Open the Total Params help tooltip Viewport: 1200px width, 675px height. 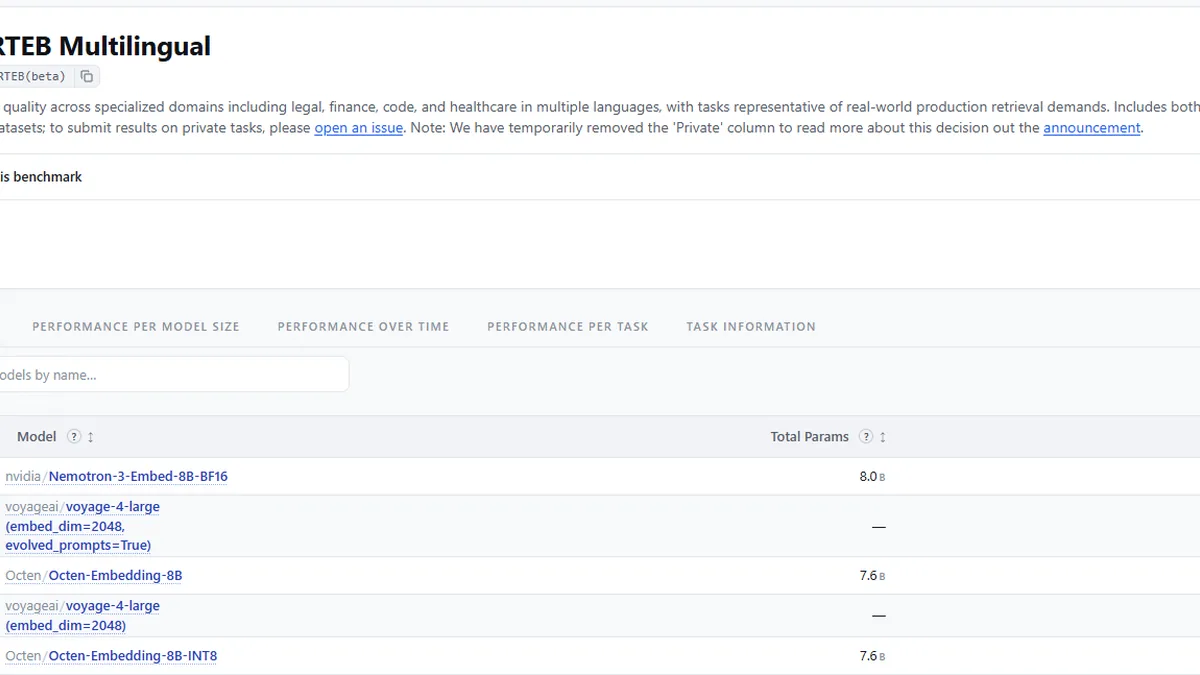[x=866, y=437]
